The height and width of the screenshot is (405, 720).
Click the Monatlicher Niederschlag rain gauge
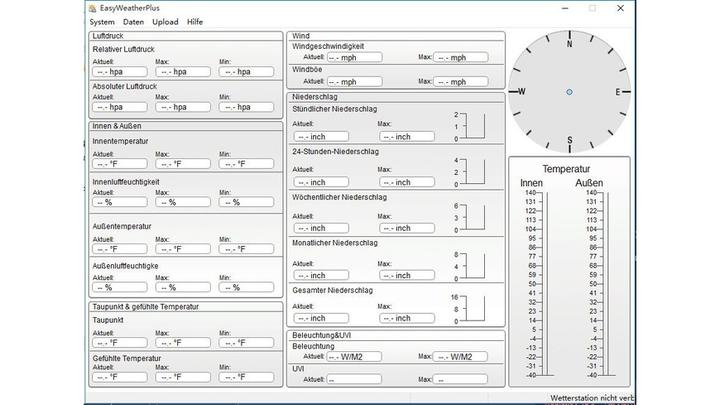tap(475, 266)
